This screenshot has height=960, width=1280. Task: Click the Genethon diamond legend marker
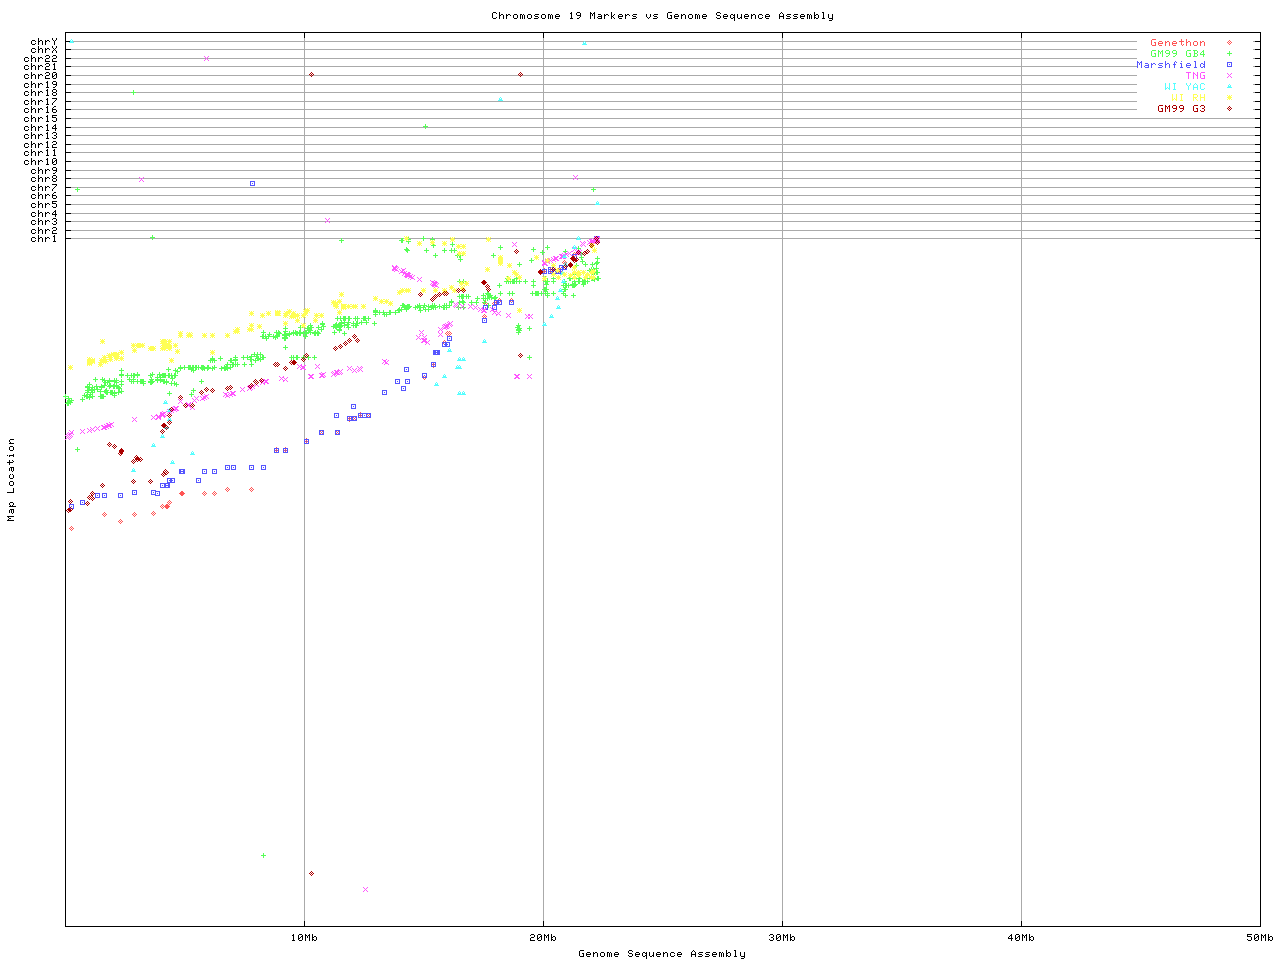(x=1229, y=43)
